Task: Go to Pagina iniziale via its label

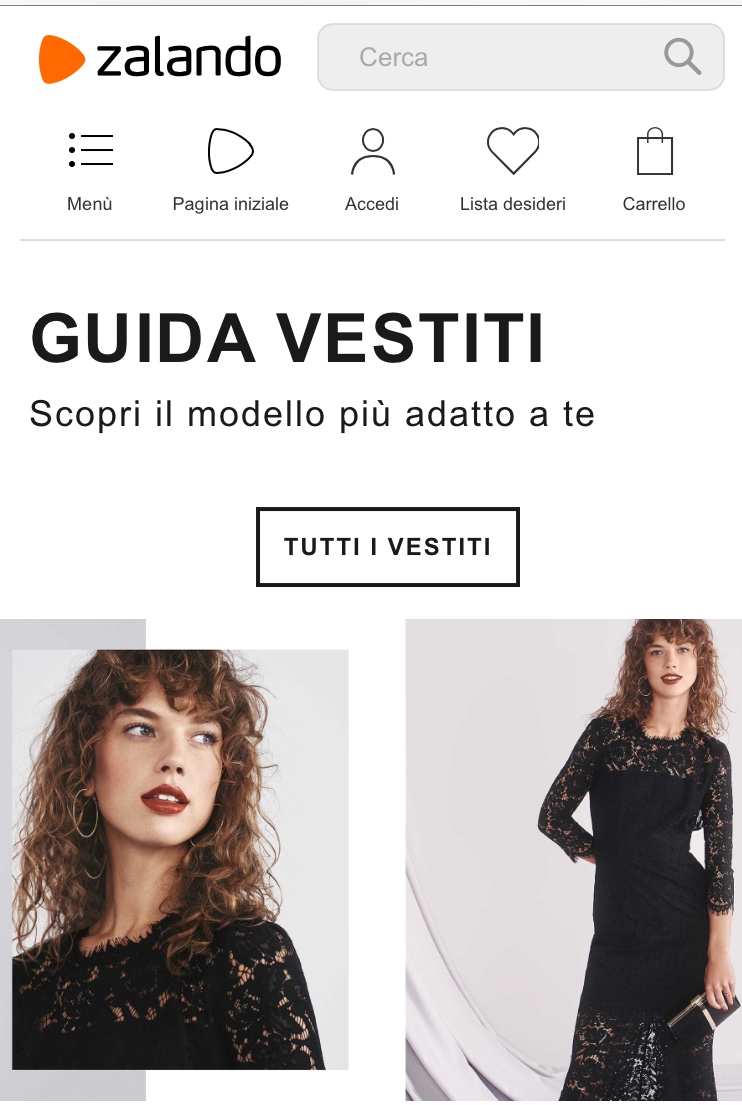Action: (230, 204)
